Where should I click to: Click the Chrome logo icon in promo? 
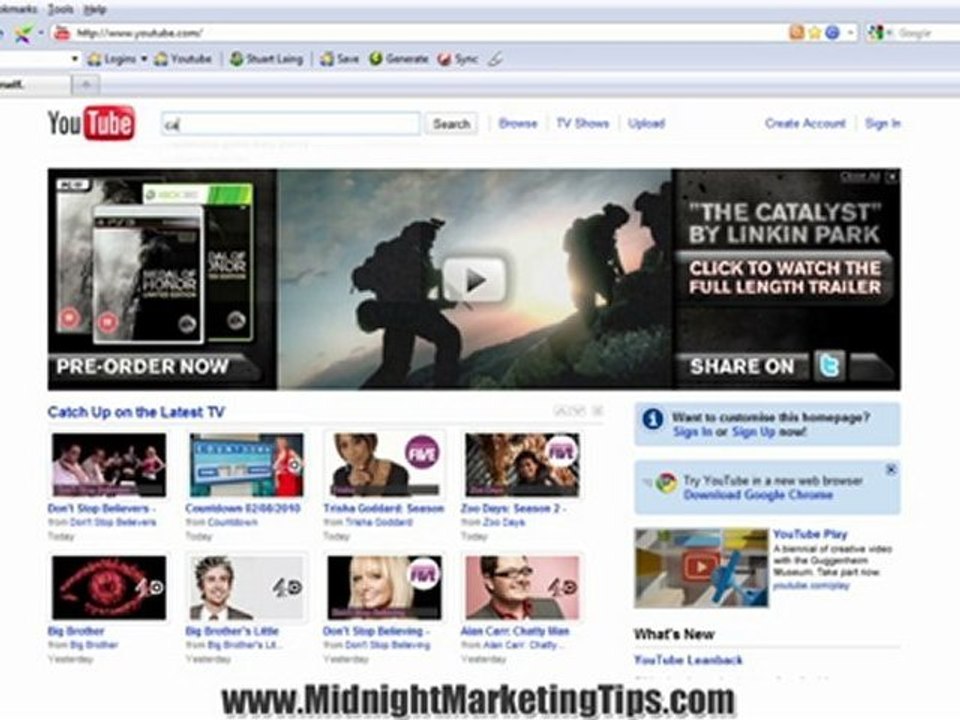tap(666, 483)
